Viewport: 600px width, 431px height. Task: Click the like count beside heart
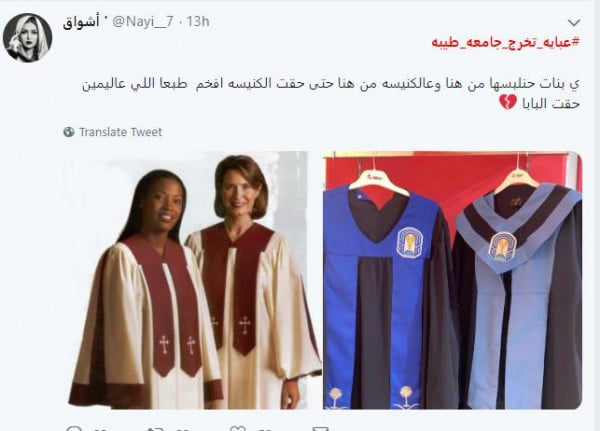click(x=263, y=429)
